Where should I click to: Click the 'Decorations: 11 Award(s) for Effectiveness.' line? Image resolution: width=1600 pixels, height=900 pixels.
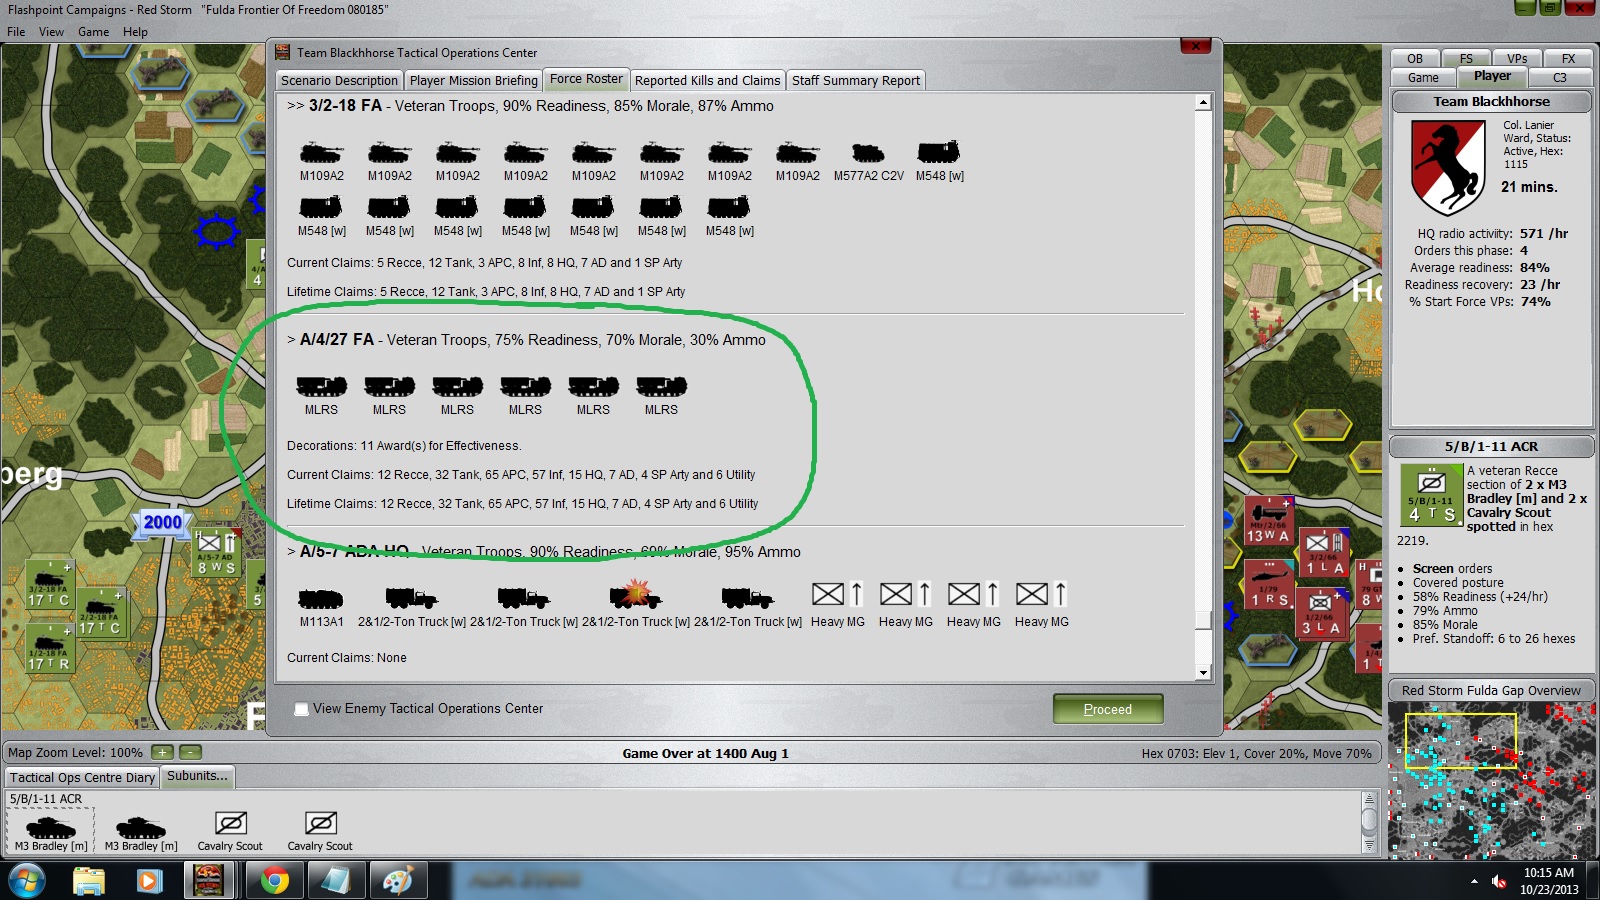coord(404,446)
